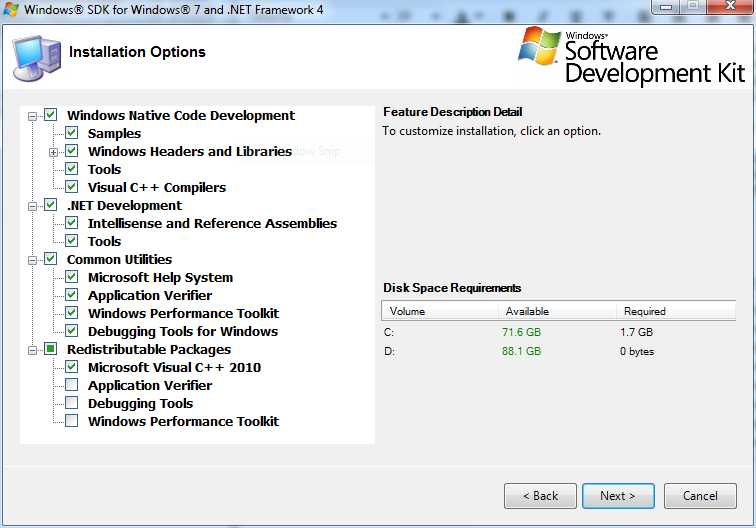Select the .NET Development label

pos(124,205)
